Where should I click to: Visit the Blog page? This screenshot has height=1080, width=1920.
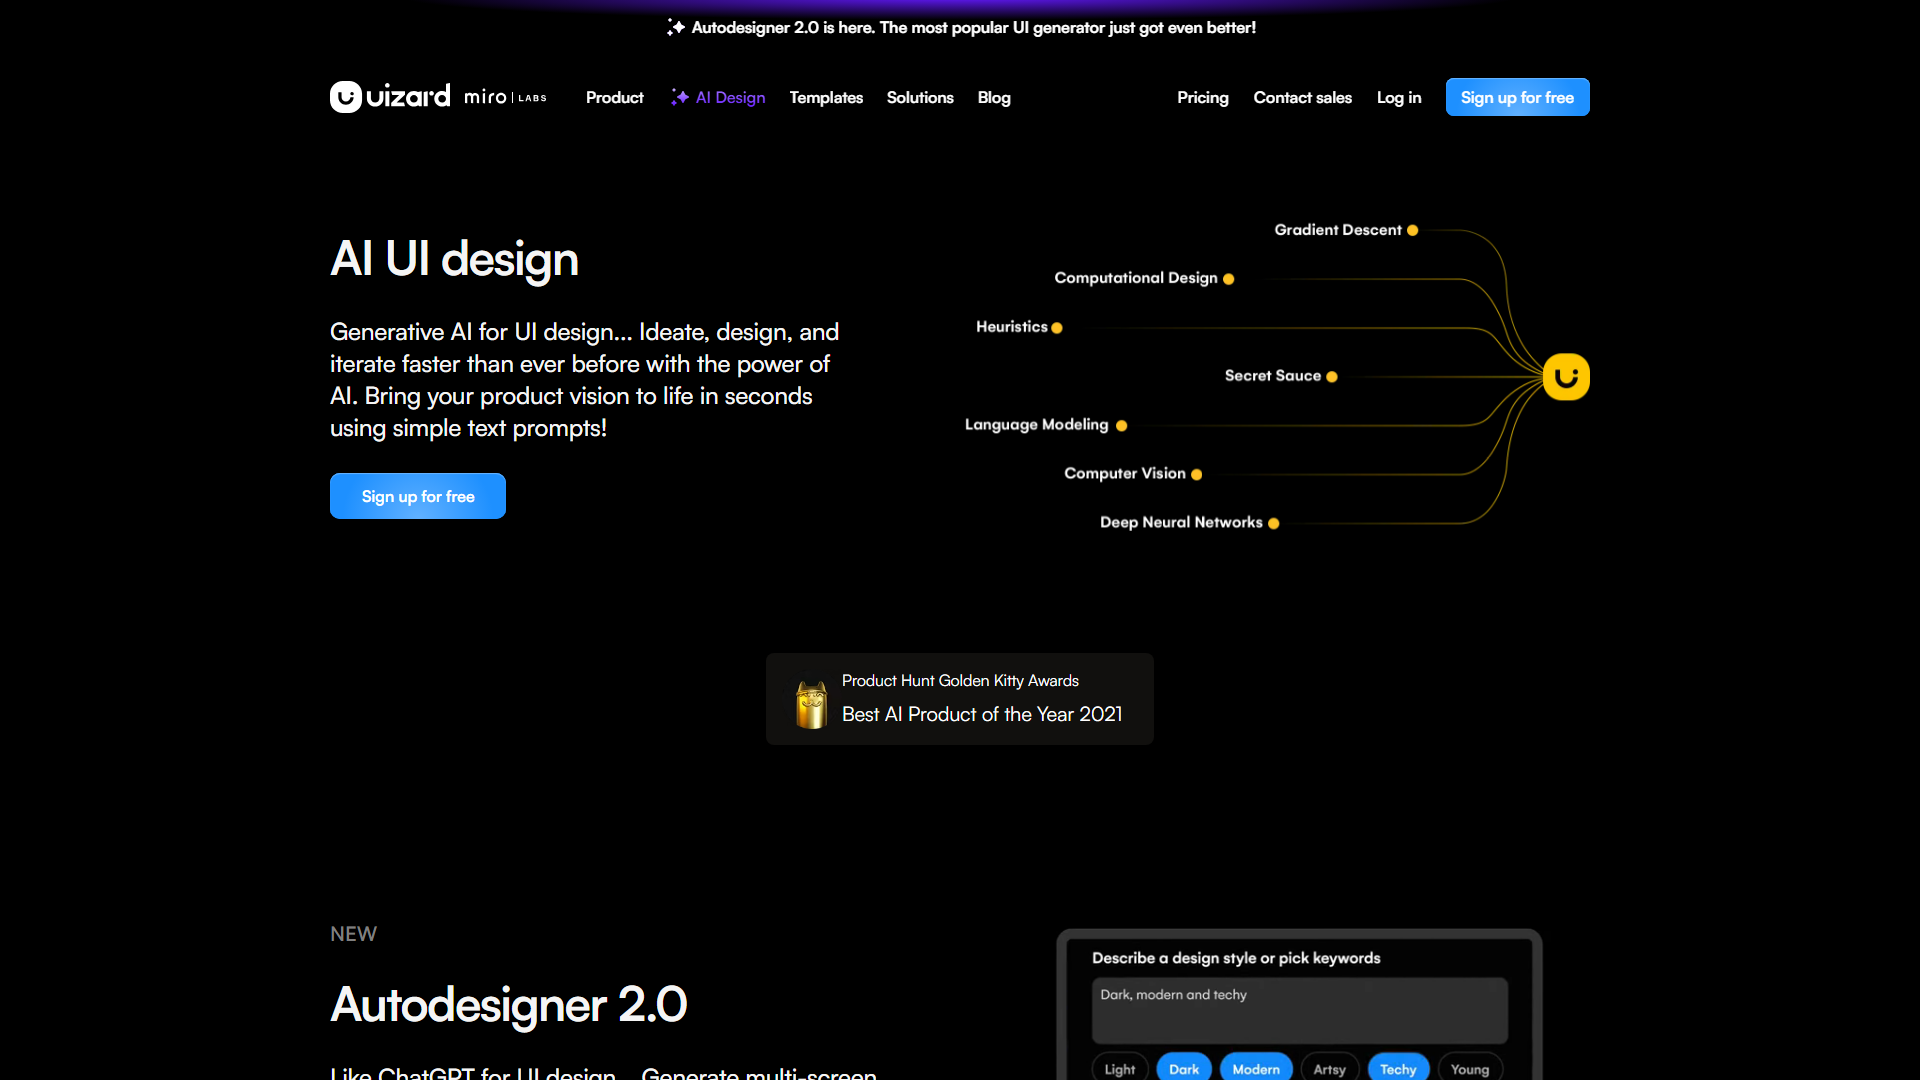tap(994, 97)
